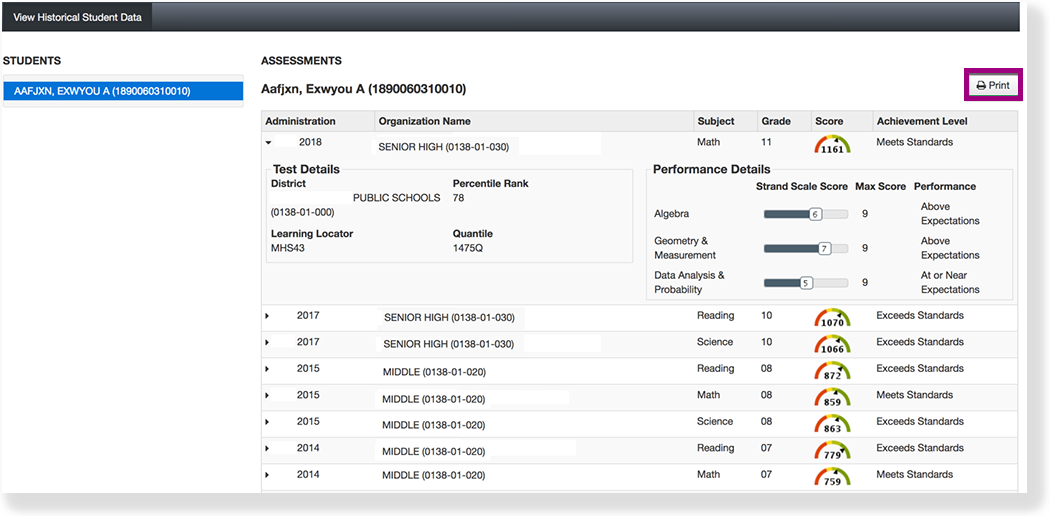
Task: Select student AAFJXN, EXWYOU A in list
Action: pyautogui.click(x=122, y=91)
